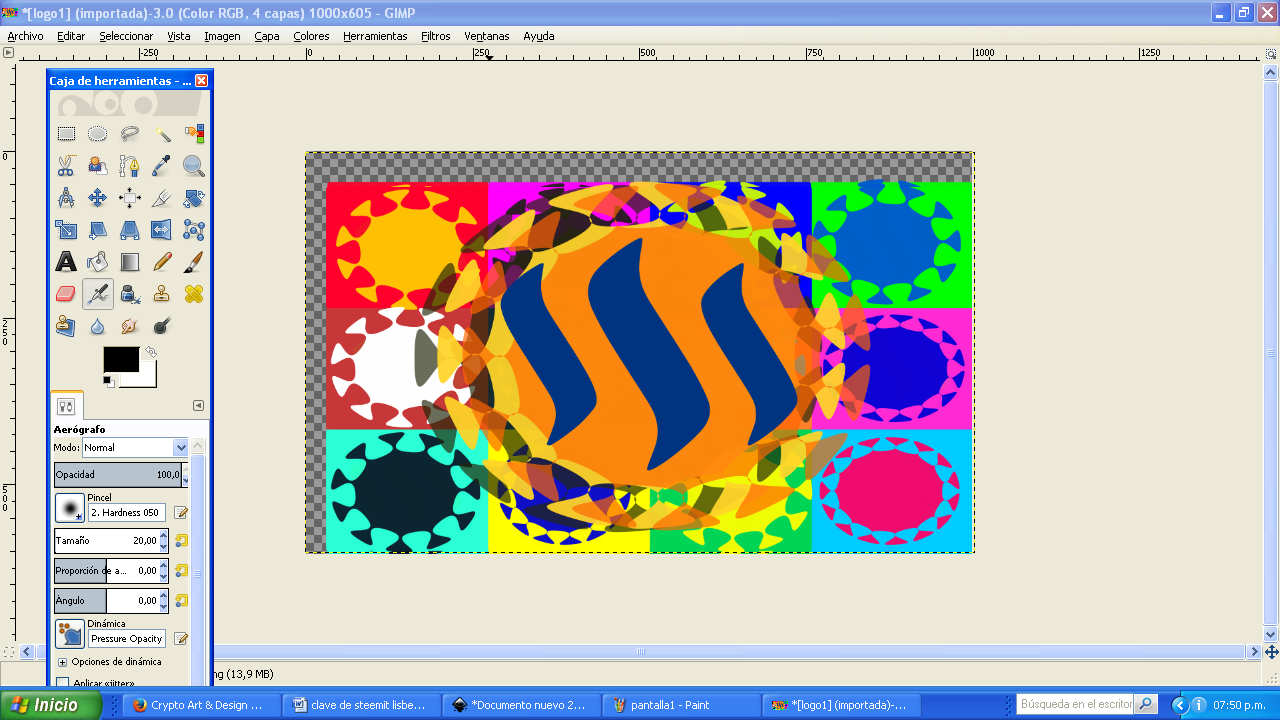Viewport: 1280px width, 720px height.
Task: Select the Paths tool
Action: click(x=129, y=165)
